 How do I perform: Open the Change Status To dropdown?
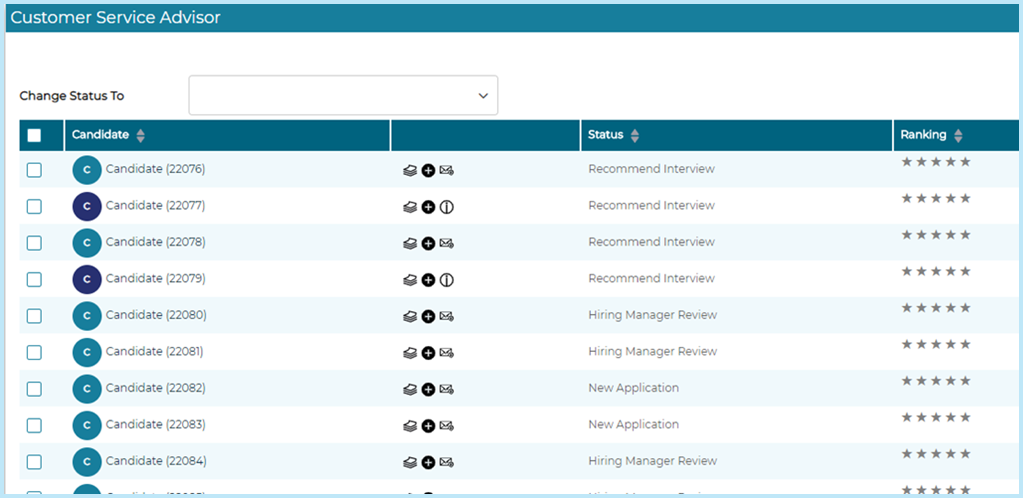pos(343,95)
